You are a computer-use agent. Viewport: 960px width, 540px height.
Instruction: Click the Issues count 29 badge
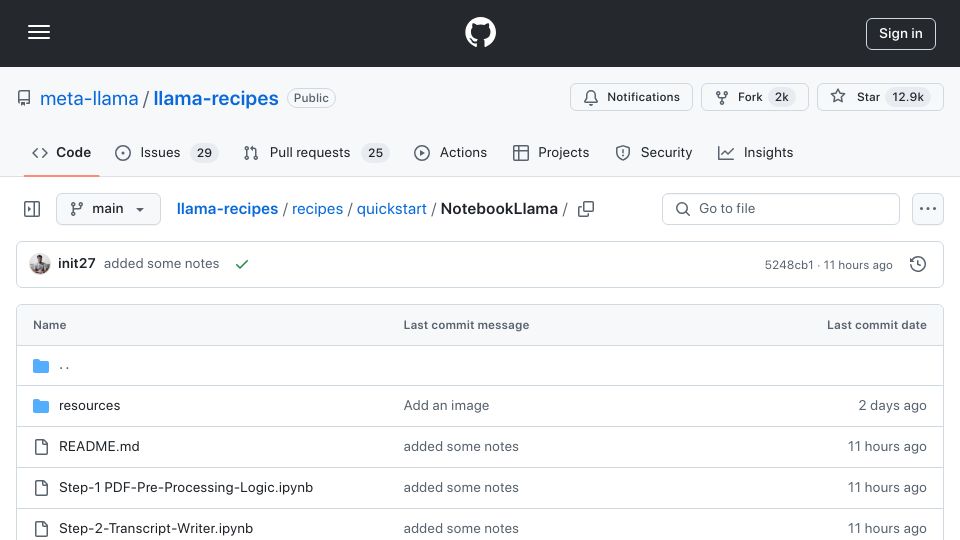pyautogui.click(x=204, y=153)
